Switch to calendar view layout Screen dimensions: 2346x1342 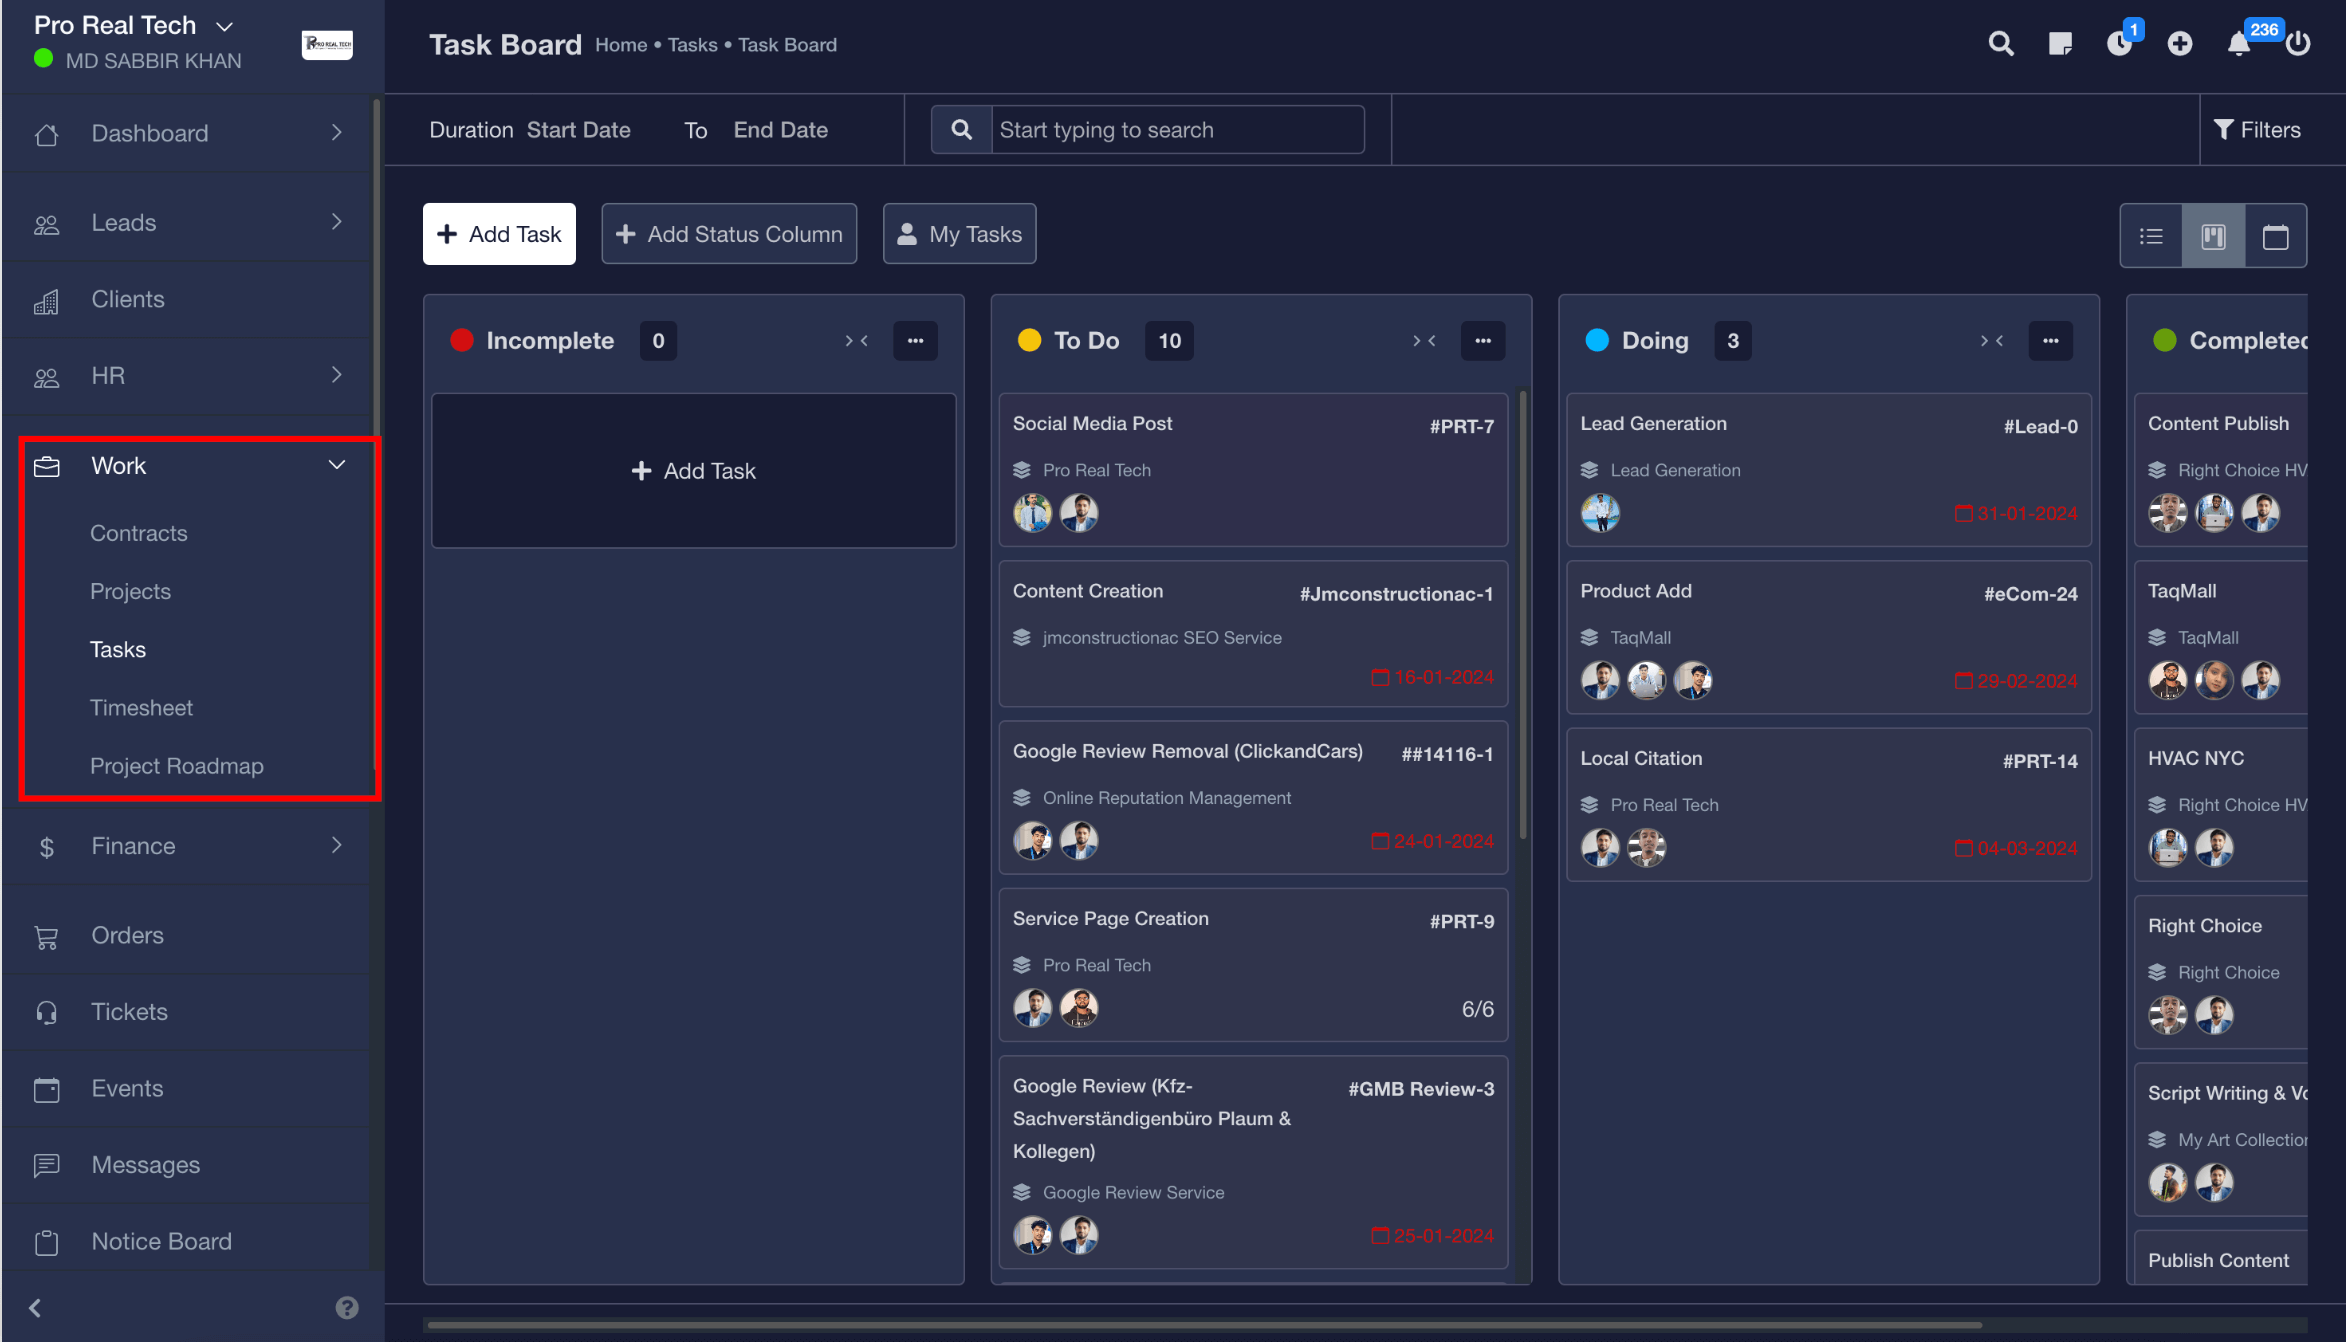tap(2276, 237)
